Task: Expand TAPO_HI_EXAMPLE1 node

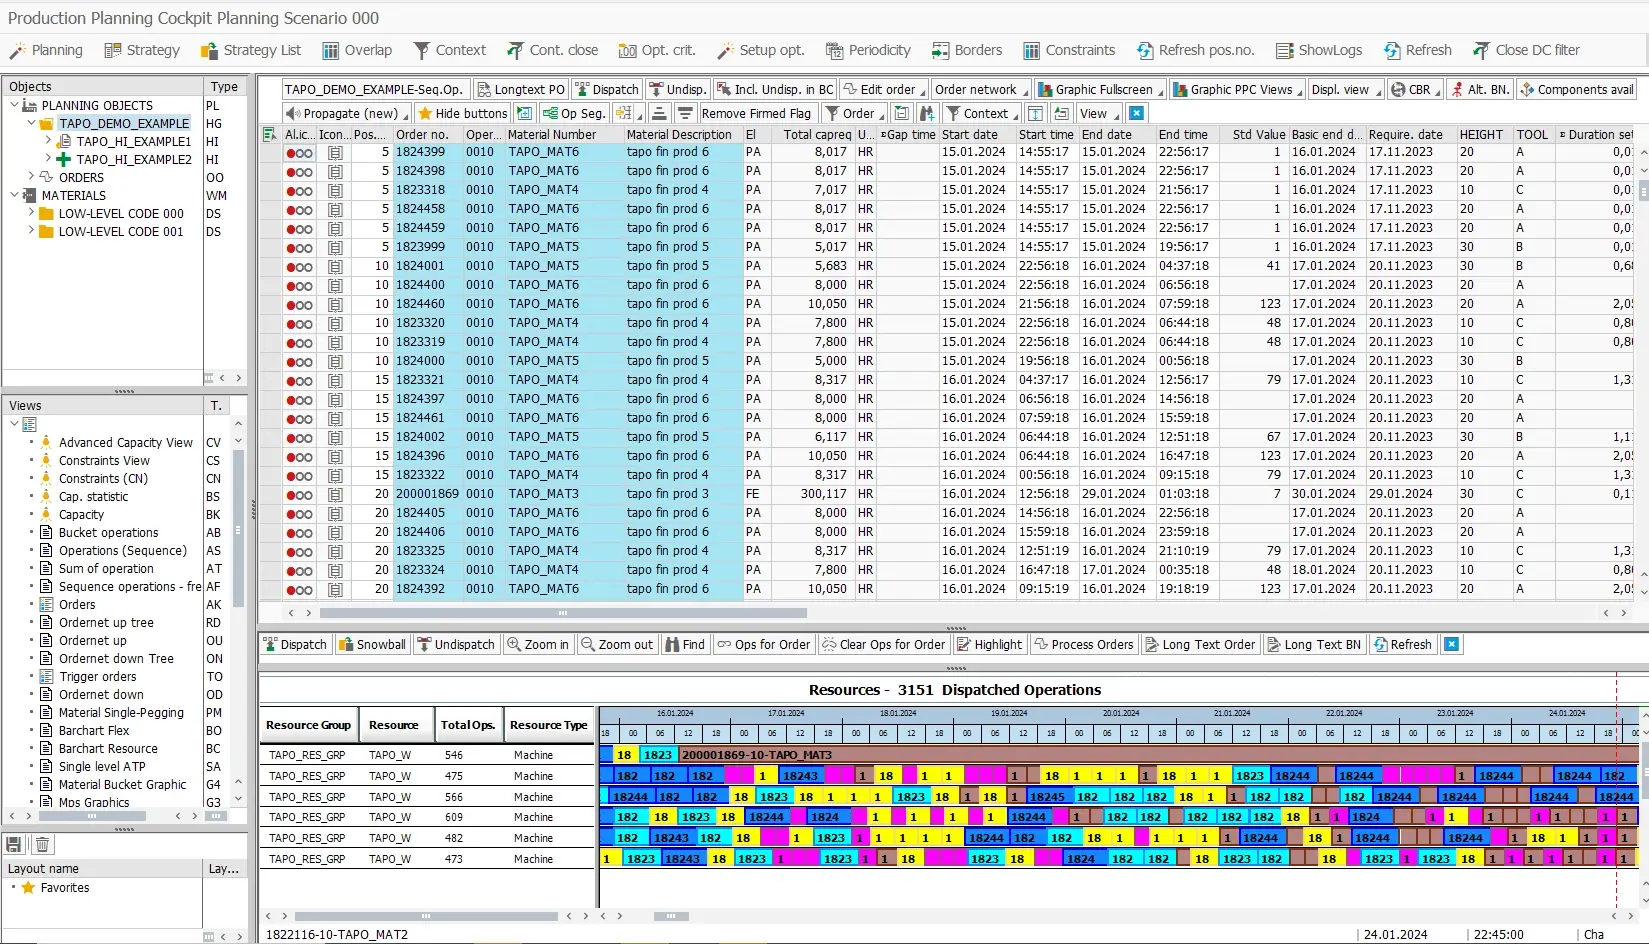Action: click(x=48, y=141)
